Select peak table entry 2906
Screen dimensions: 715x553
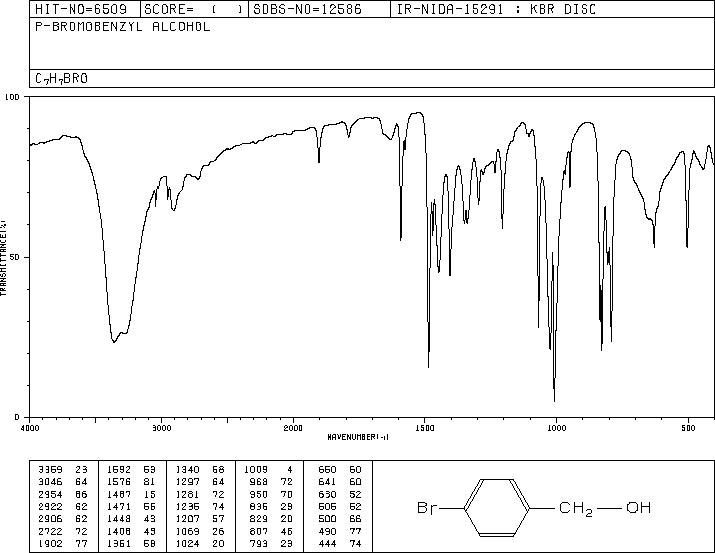pyautogui.click(x=51, y=519)
